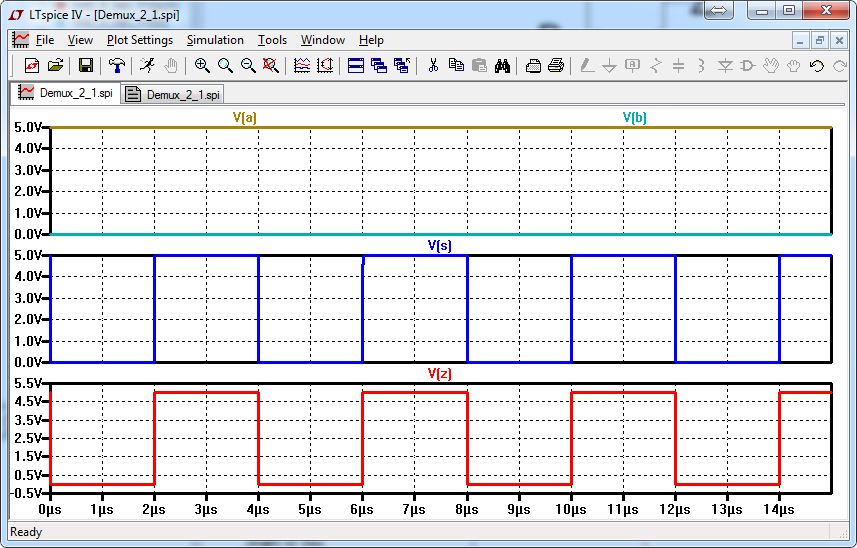The image size is (857, 548).
Task: Click the Autorange plot icon
Action: point(325,66)
